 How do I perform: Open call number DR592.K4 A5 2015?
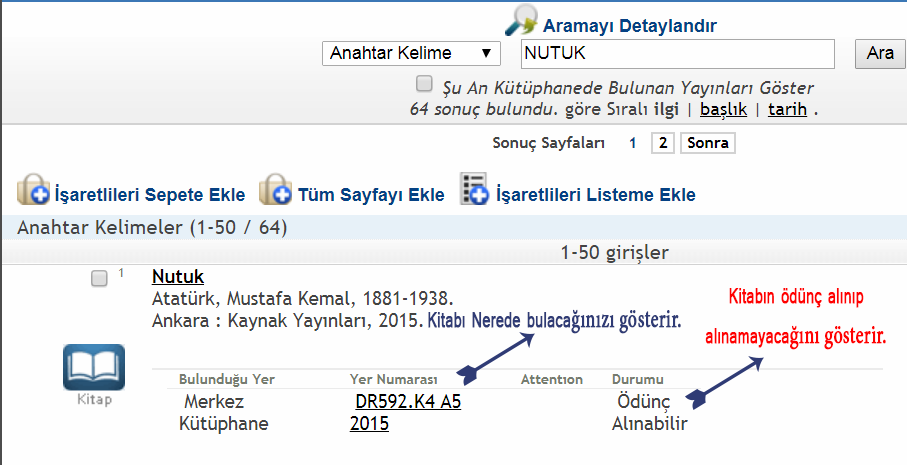click(x=405, y=412)
